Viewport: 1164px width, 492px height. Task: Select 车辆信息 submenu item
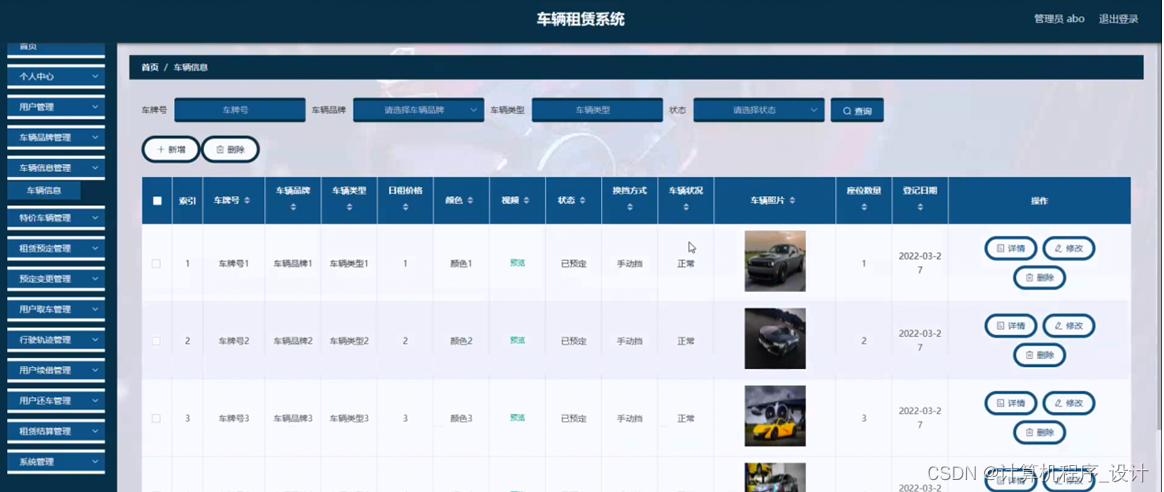pyautogui.click(x=44, y=191)
